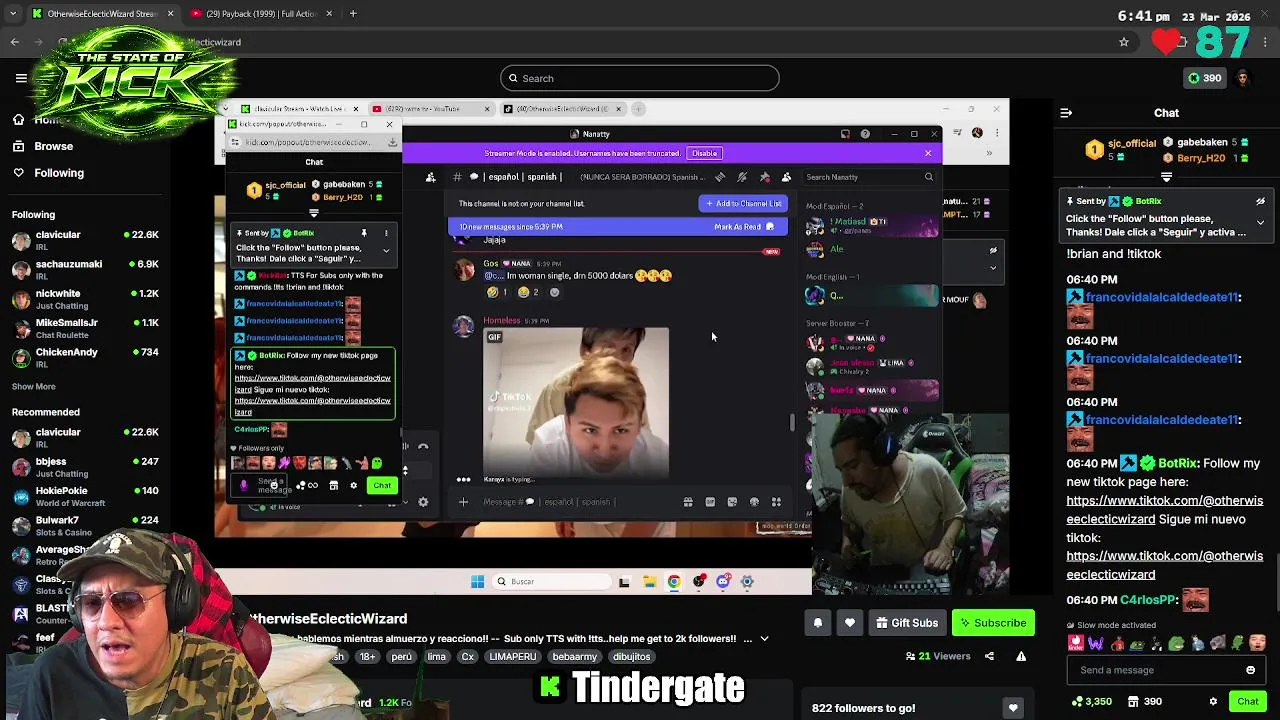
Task: Click C4rlosPP username in chat
Action: tap(1149, 600)
